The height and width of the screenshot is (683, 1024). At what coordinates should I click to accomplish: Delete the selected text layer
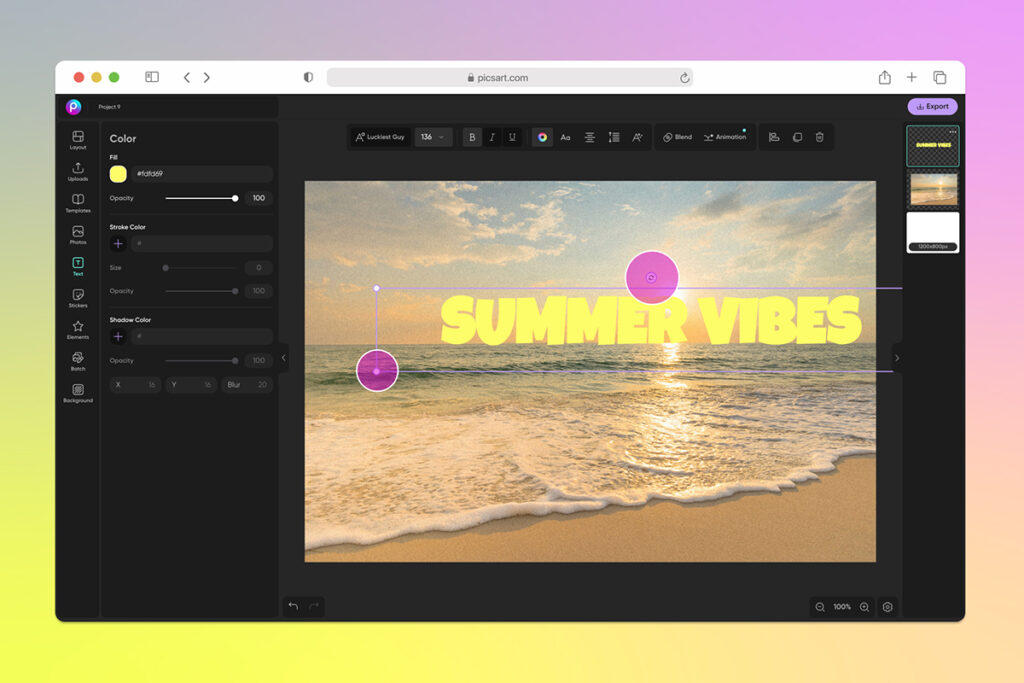(x=819, y=137)
